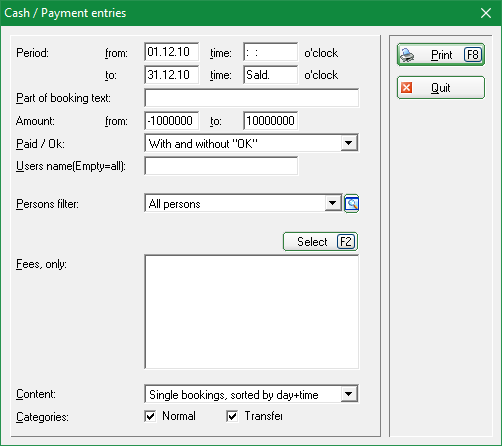Image resolution: width=502 pixels, height=446 pixels.
Task: Click the Select F2 button
Action: point(320,242)
